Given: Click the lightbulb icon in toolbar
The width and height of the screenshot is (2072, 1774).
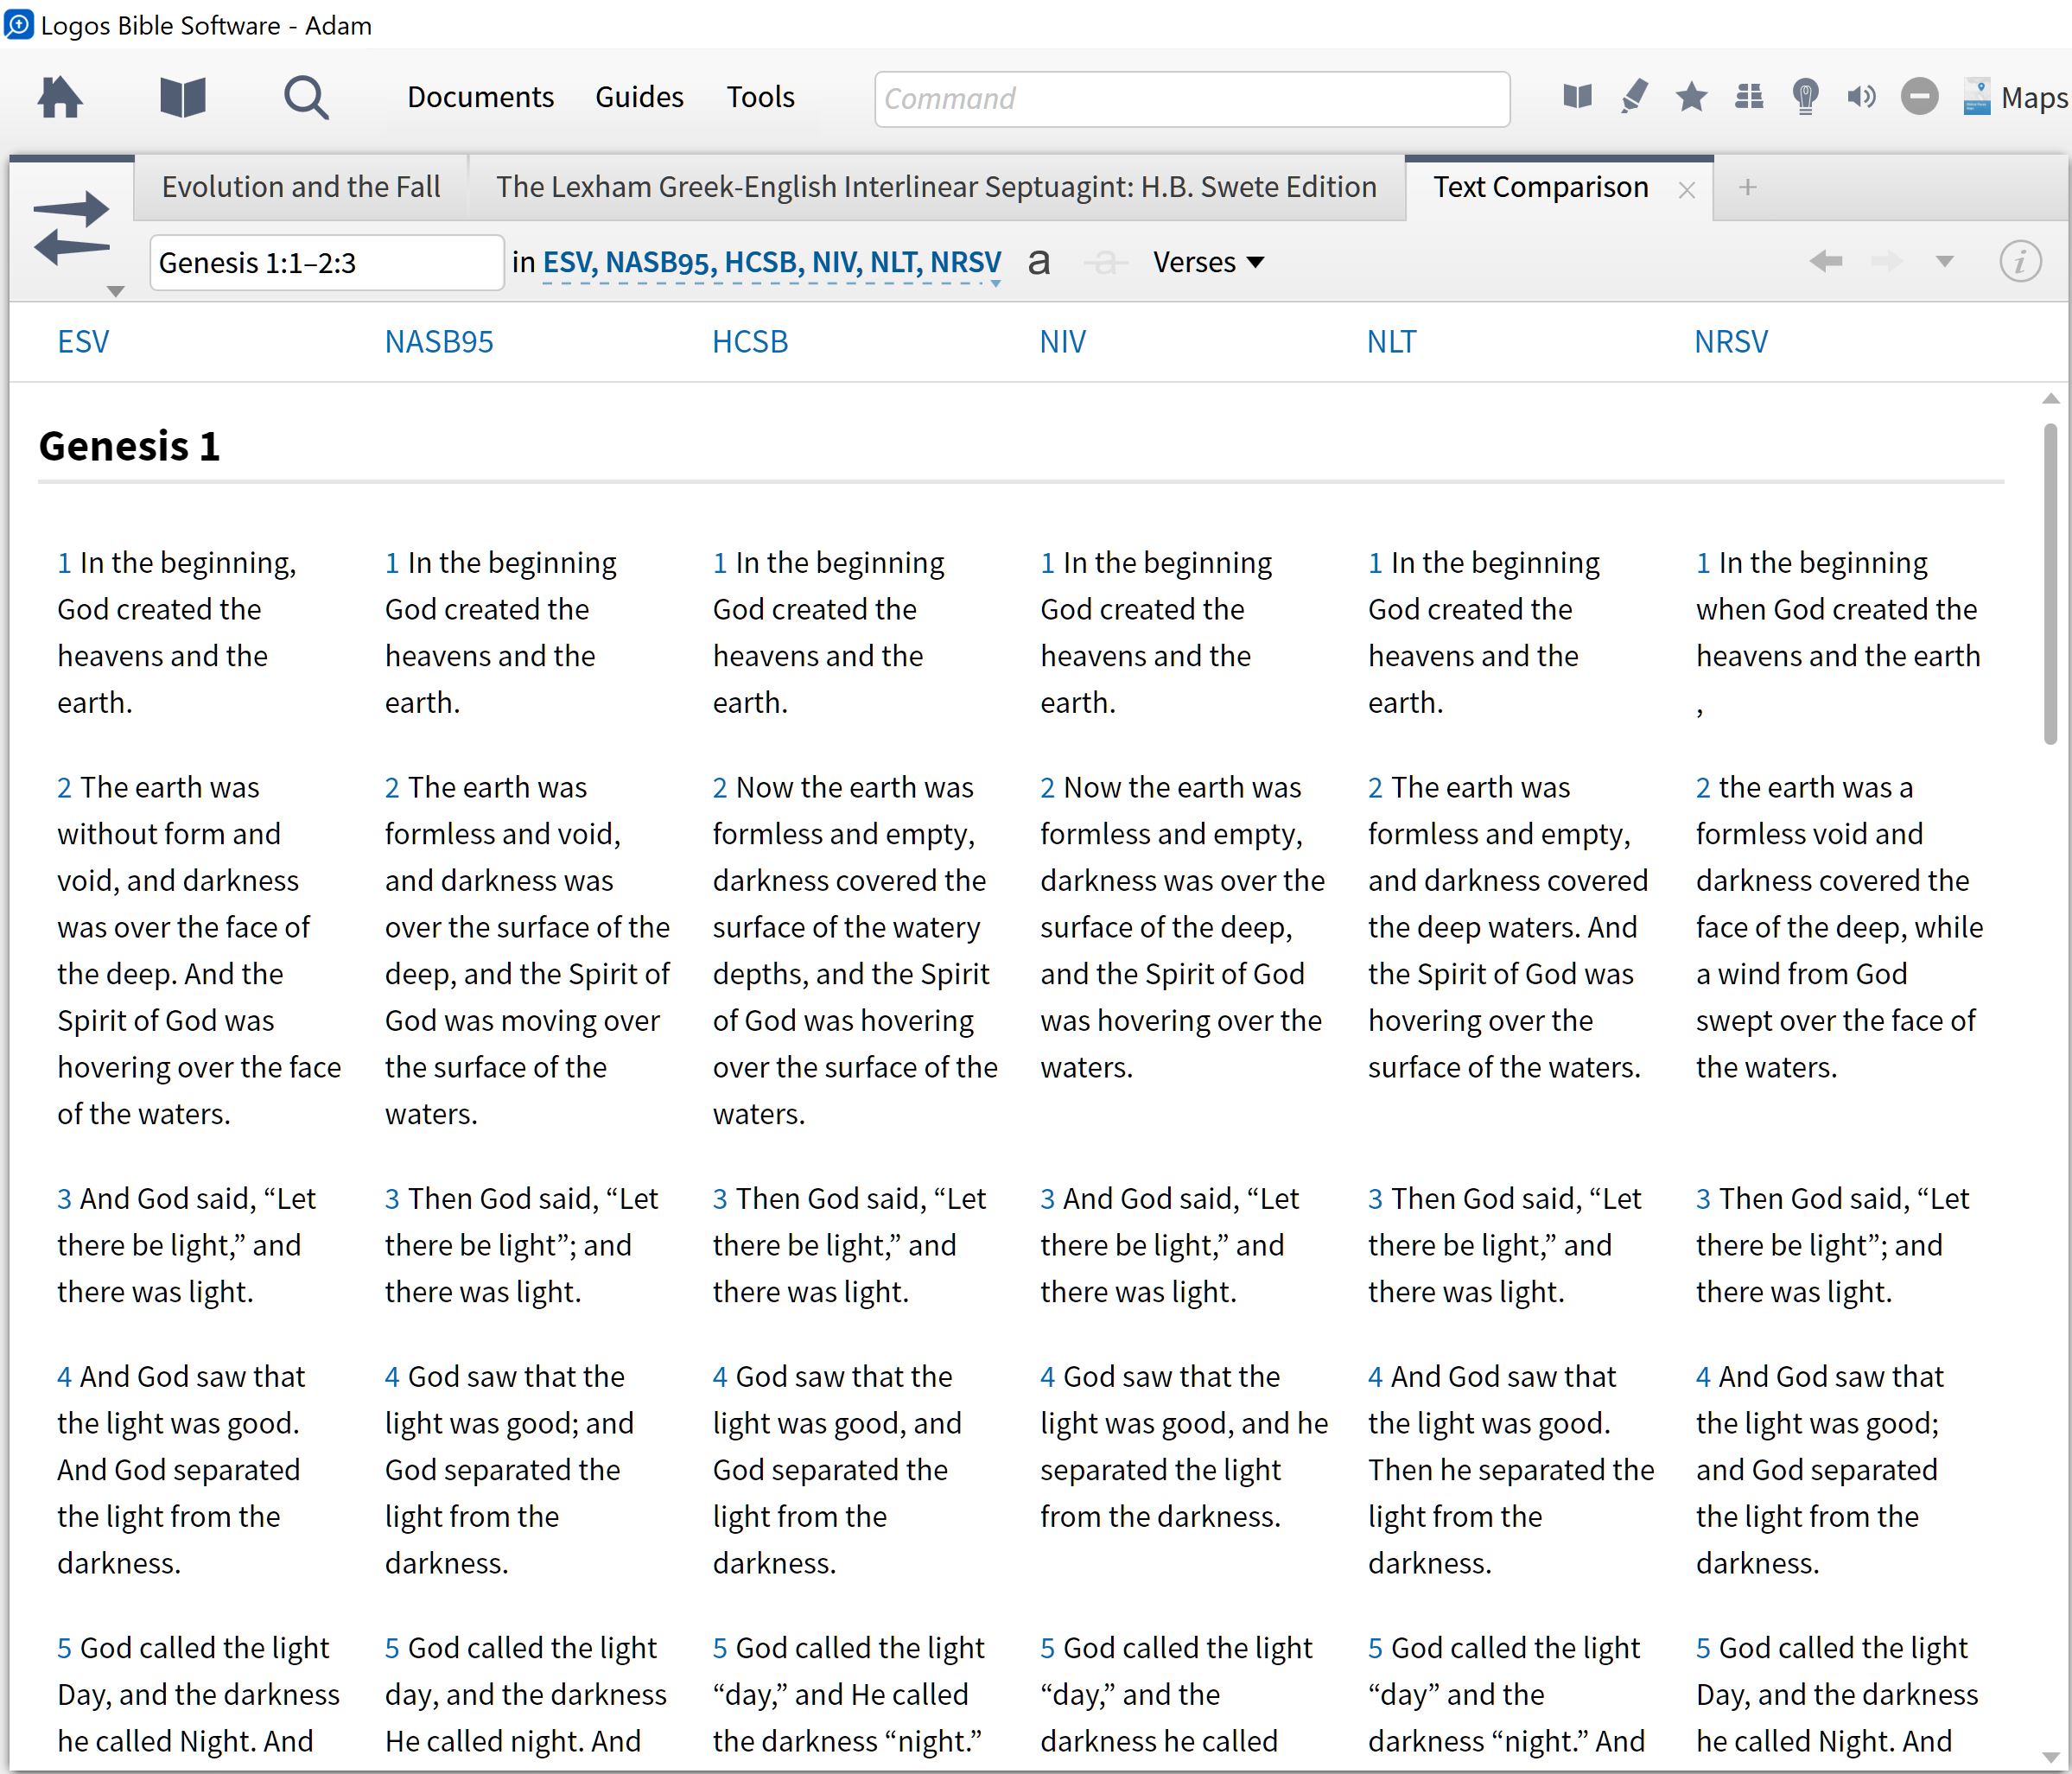Looking at the screenshot, I should click(x=1805, y=97).
